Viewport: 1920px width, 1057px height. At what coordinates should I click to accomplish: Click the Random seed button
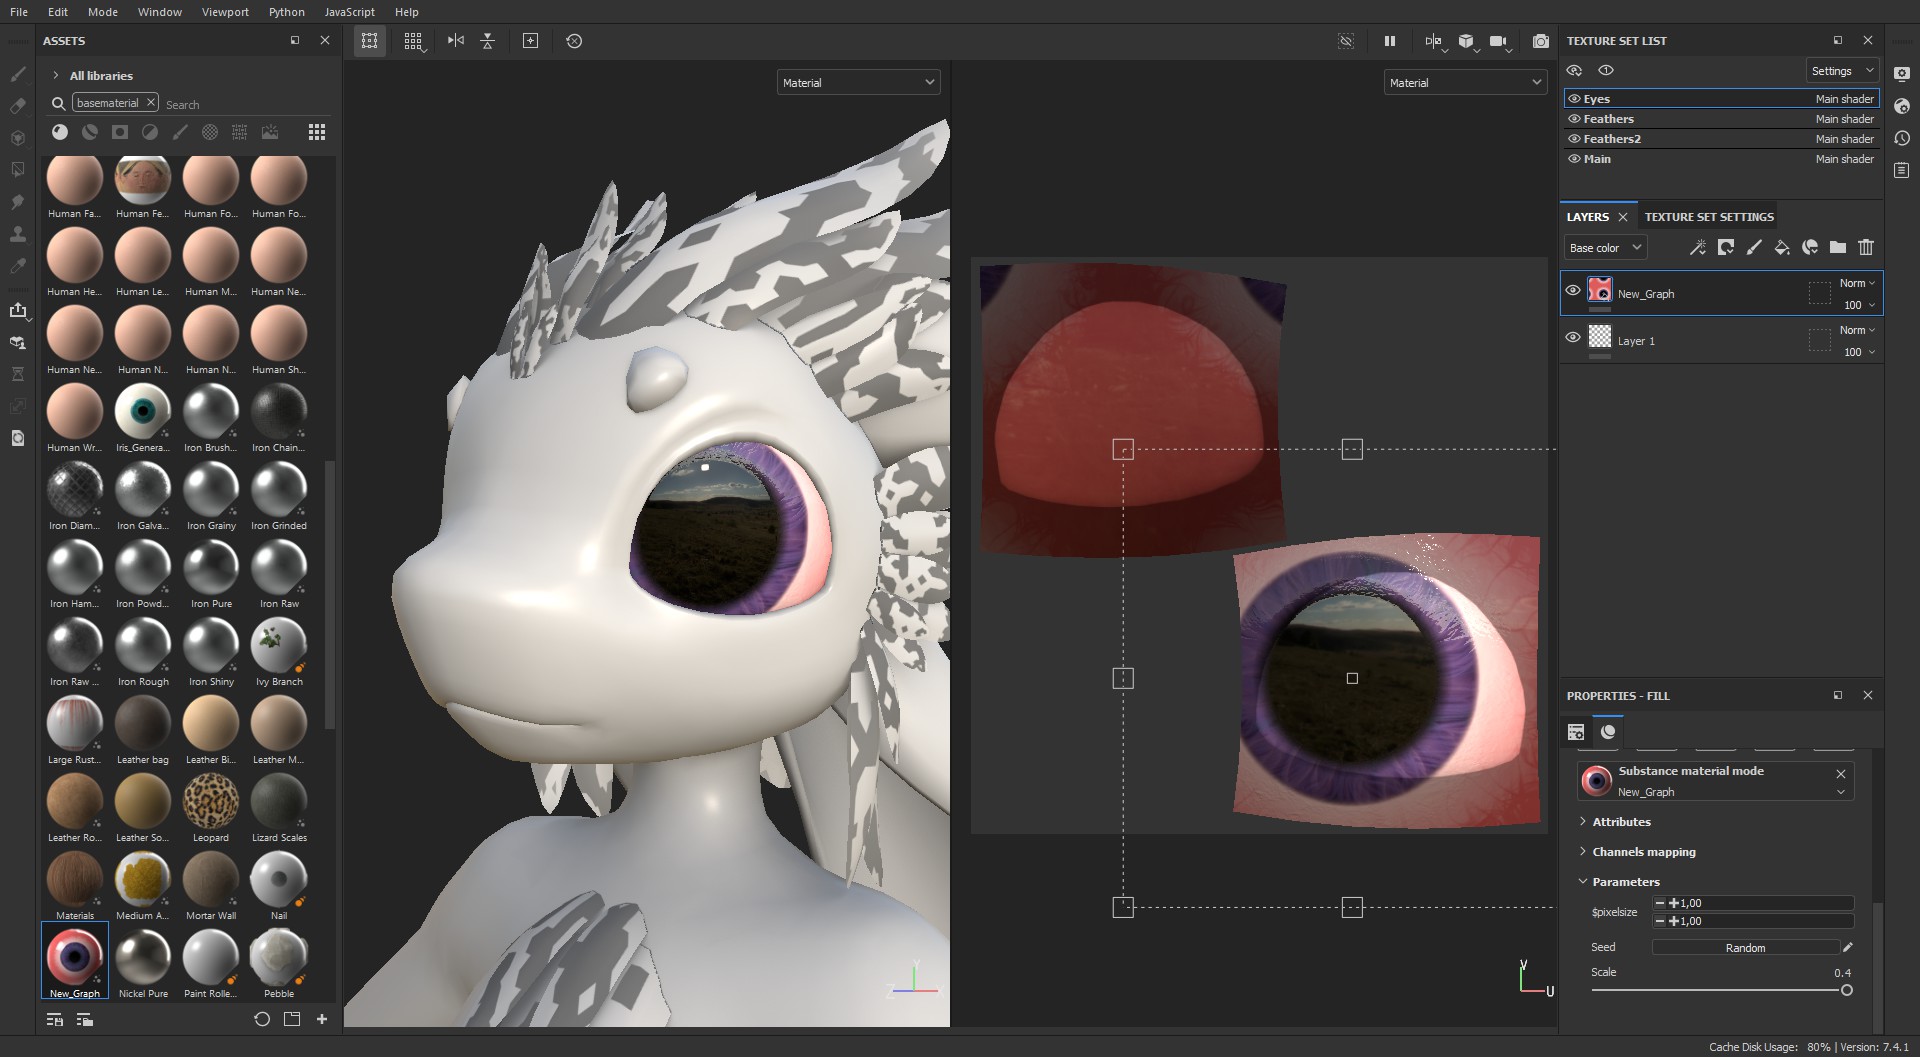pyautogui.click(x=1745, y=948)
